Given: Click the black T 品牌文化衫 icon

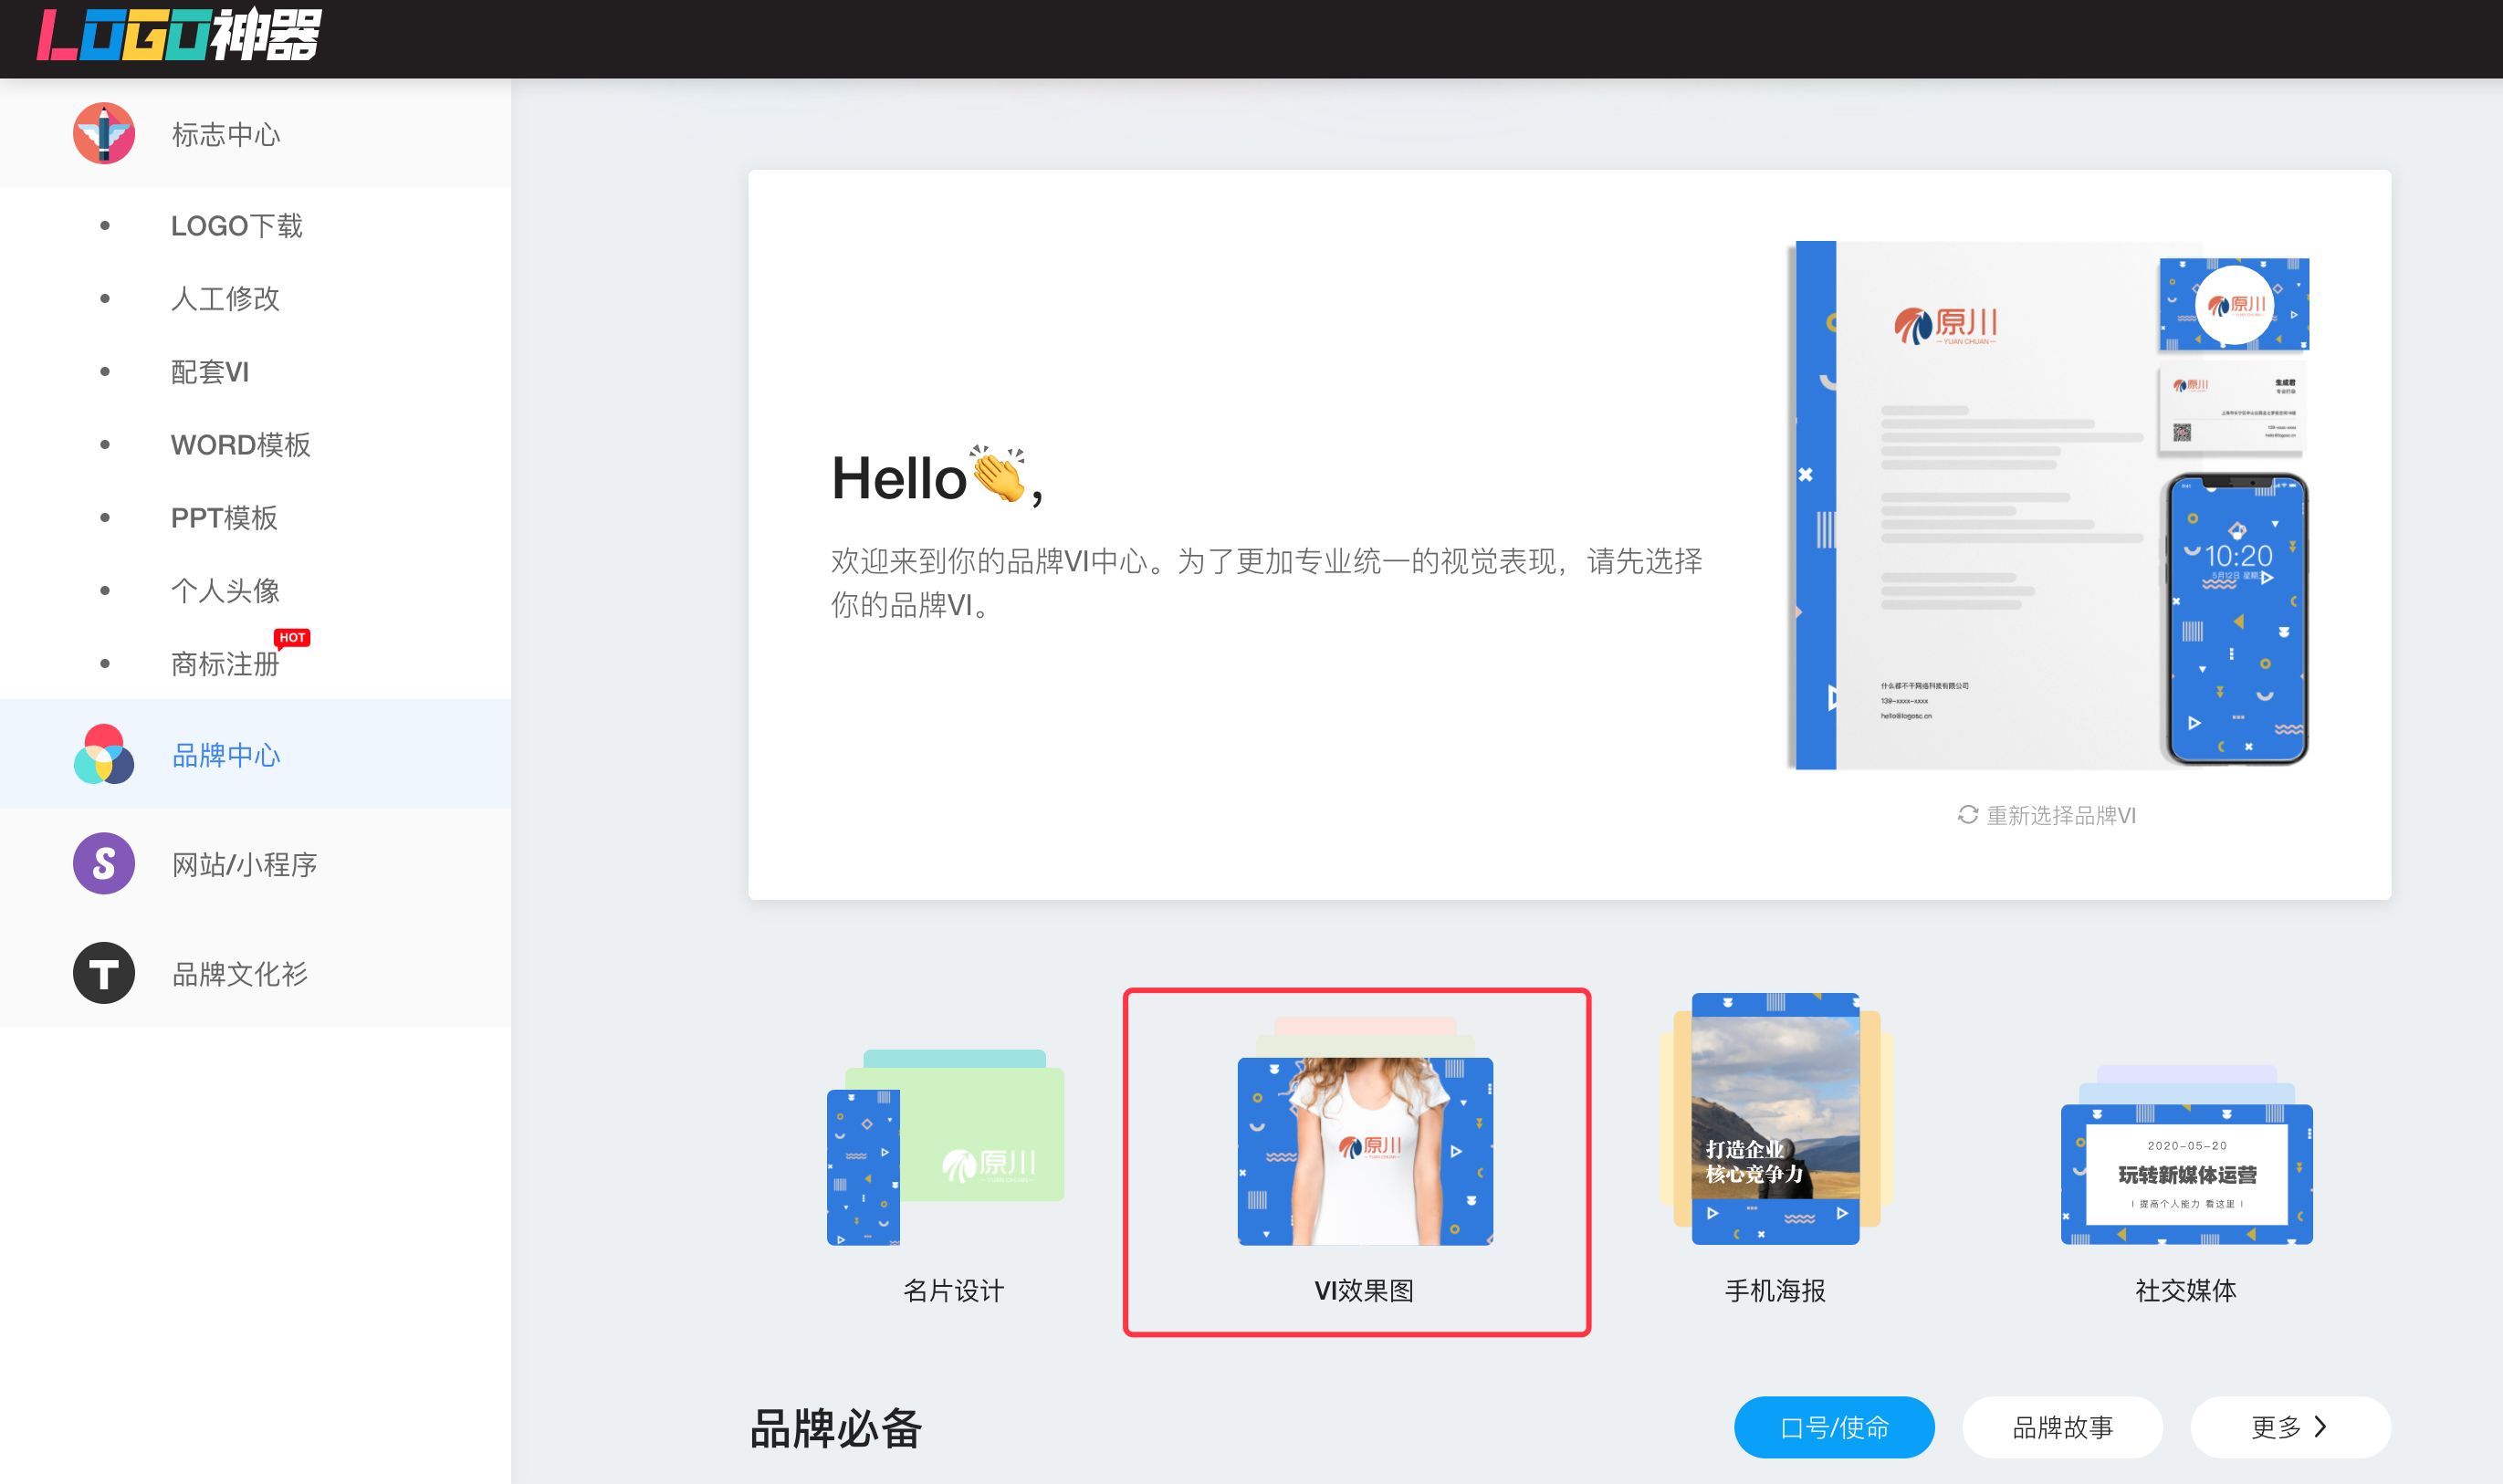Looking at the screenshot, I should coord(104,973).
